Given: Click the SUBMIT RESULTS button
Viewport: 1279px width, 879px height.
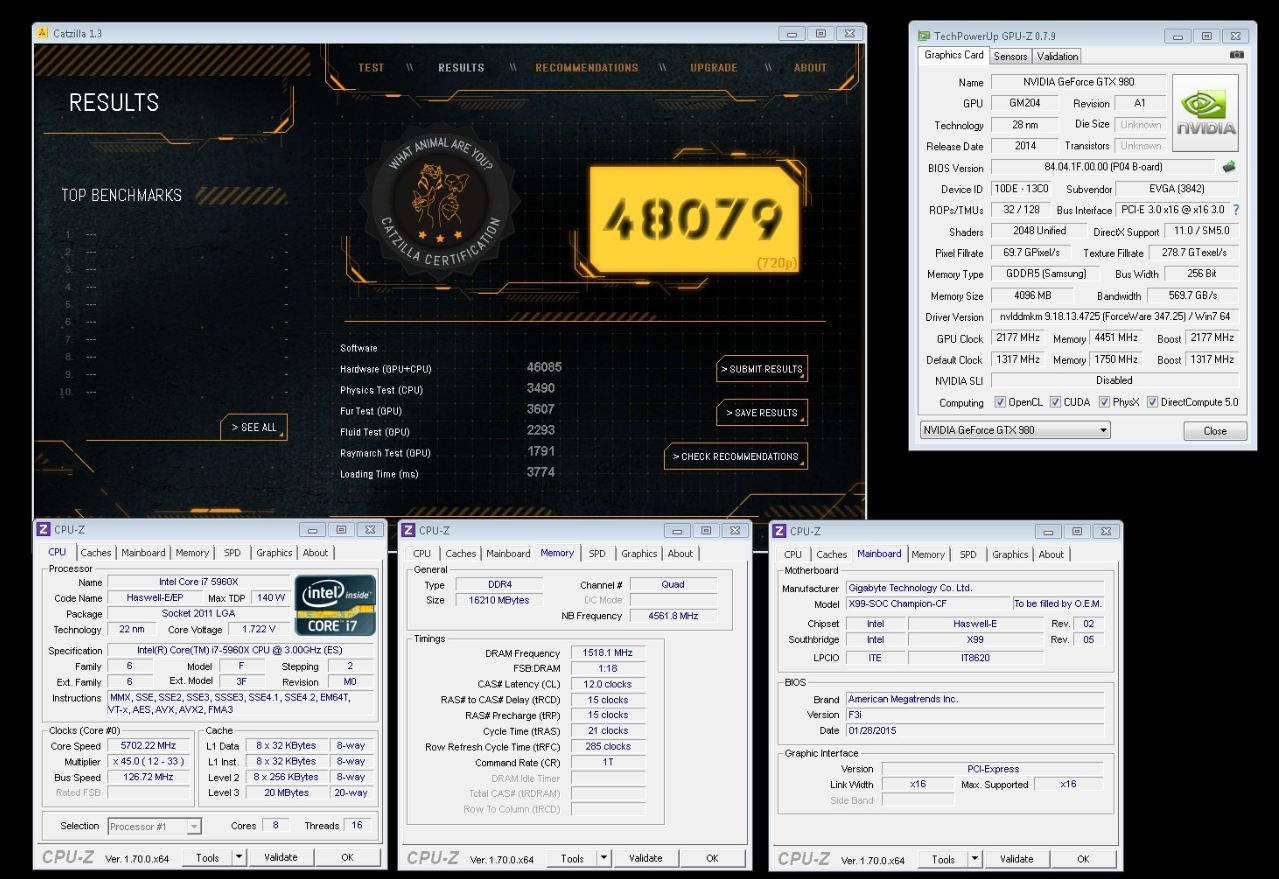Looking at the screenshot, I should tap(762, 369).
